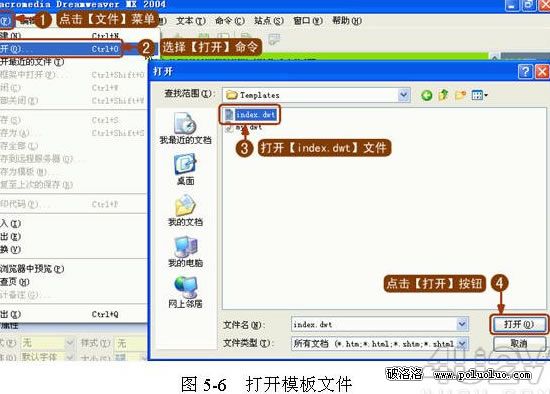The width and height of the screenshot is (550, 394).
Task: Choose the exit Ctrl+Q menu item
Action: click(74, 314)
